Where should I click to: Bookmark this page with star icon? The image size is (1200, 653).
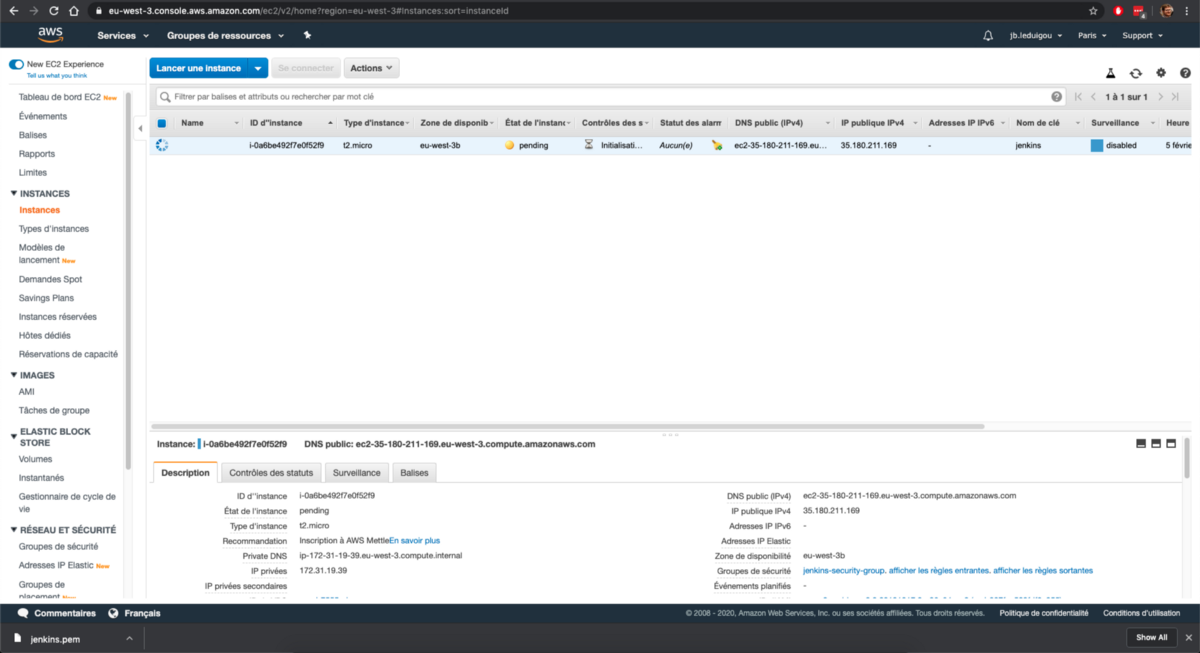tap(1093, 10)
